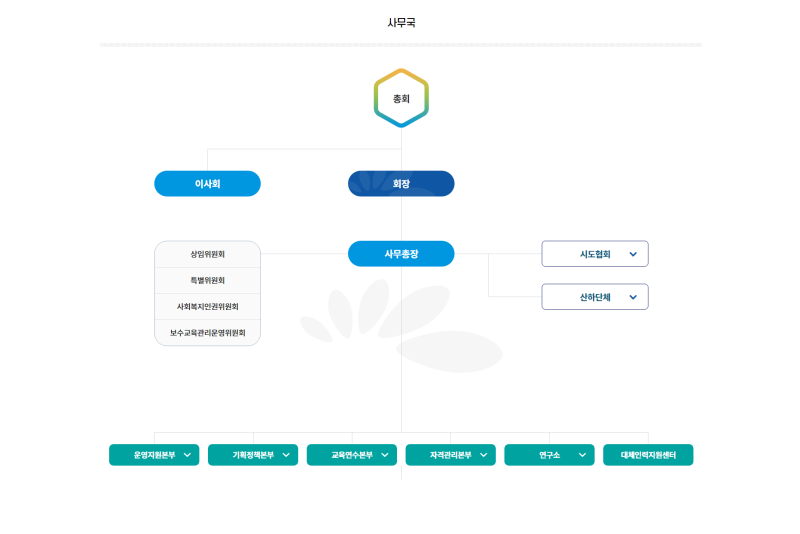Select 특별위원회 in the committee list
800x534 pixels.
coord(207,281)
